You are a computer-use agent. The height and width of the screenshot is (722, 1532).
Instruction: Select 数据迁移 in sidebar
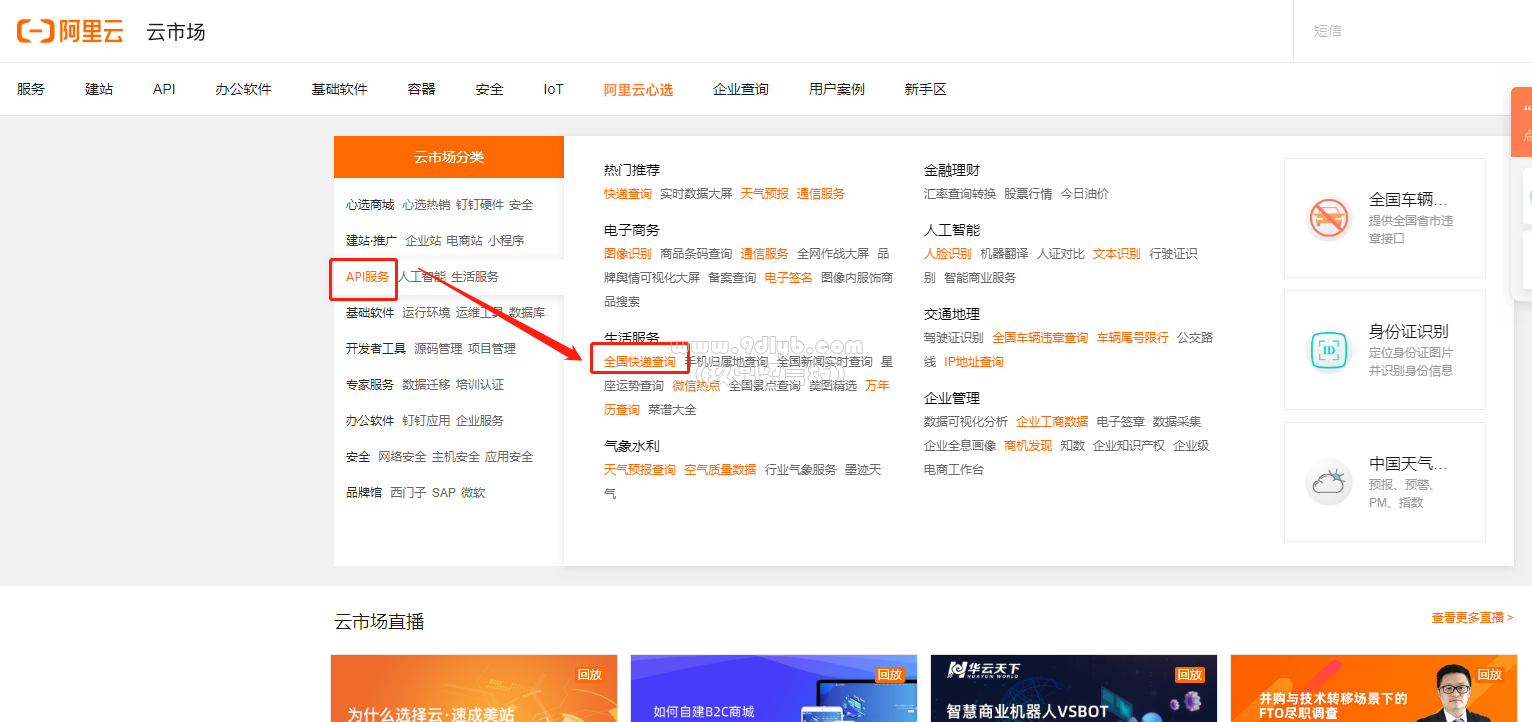tap(426, 385)
